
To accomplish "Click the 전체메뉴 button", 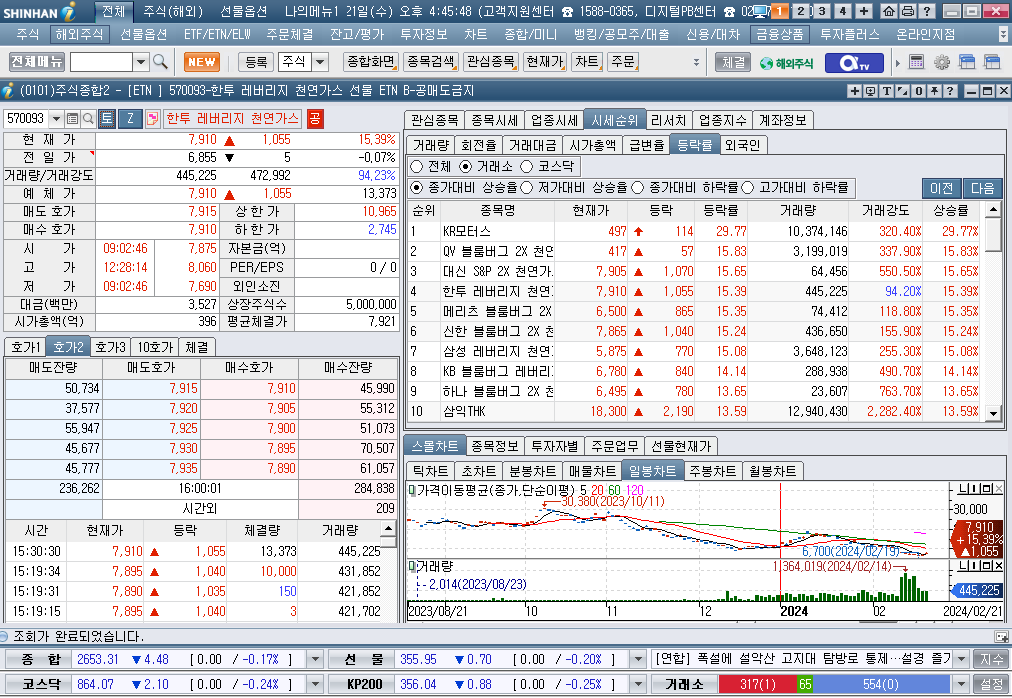I will coord(37,62).
